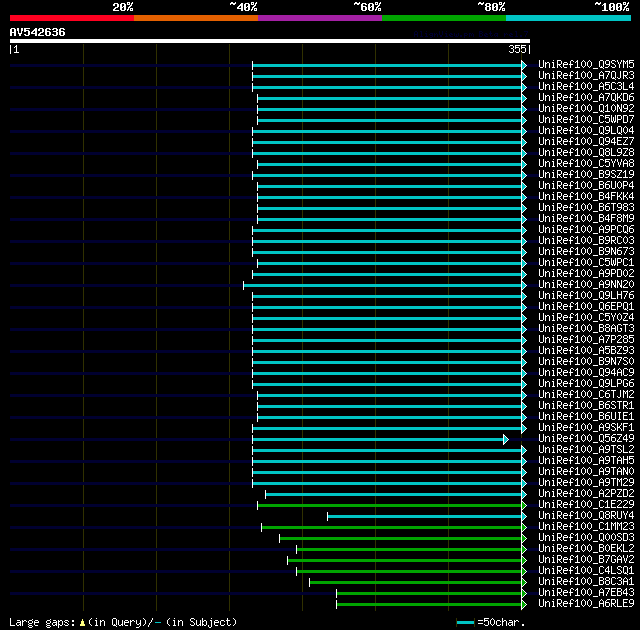640x630 pixels.
Task: Open the UniRef100_C5WPD7 entry
Action: (x=586, y=120)
